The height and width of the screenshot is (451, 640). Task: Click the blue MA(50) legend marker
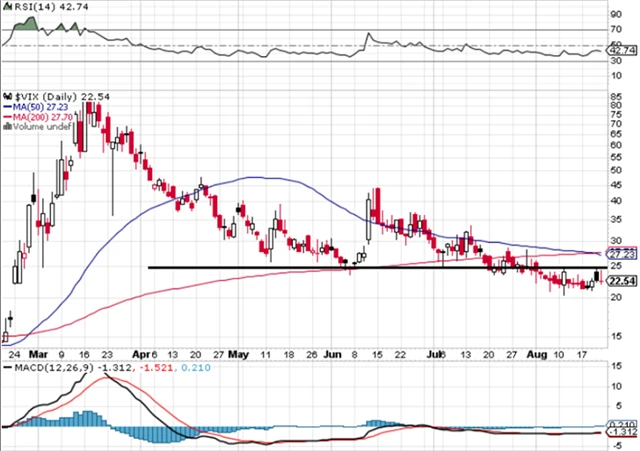tap(7, 103)
